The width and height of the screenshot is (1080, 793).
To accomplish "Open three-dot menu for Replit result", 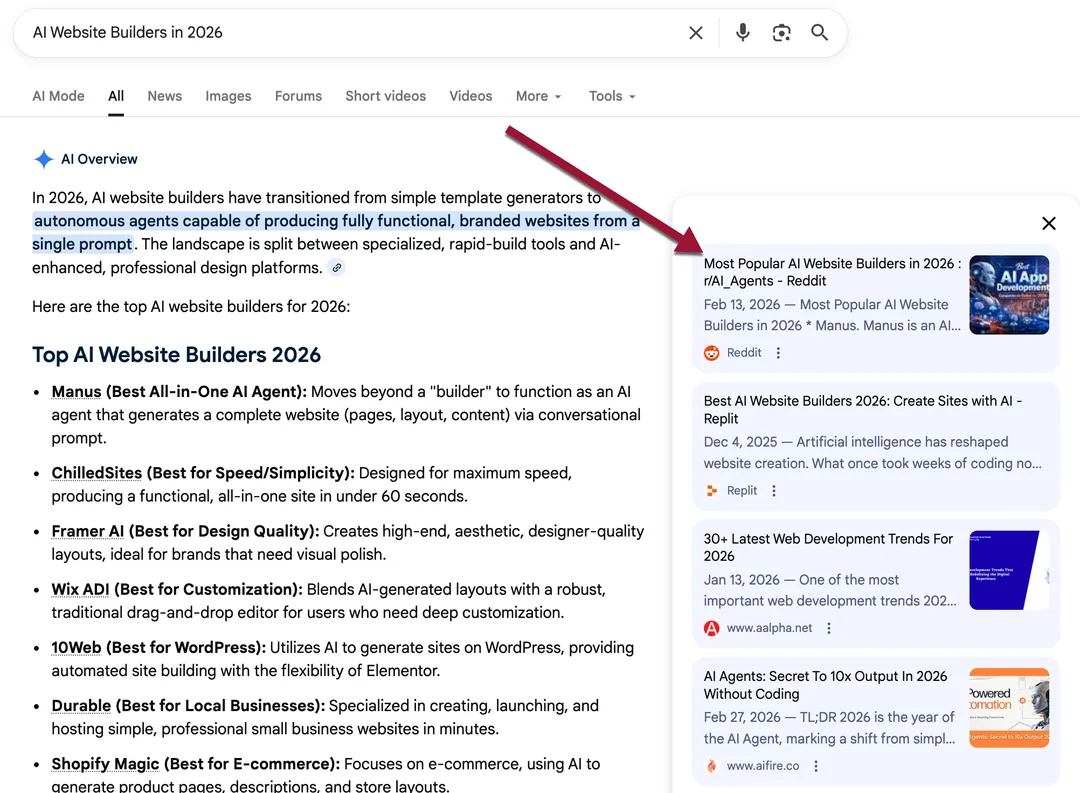I will pyautogui.click(x=774, y=491).
